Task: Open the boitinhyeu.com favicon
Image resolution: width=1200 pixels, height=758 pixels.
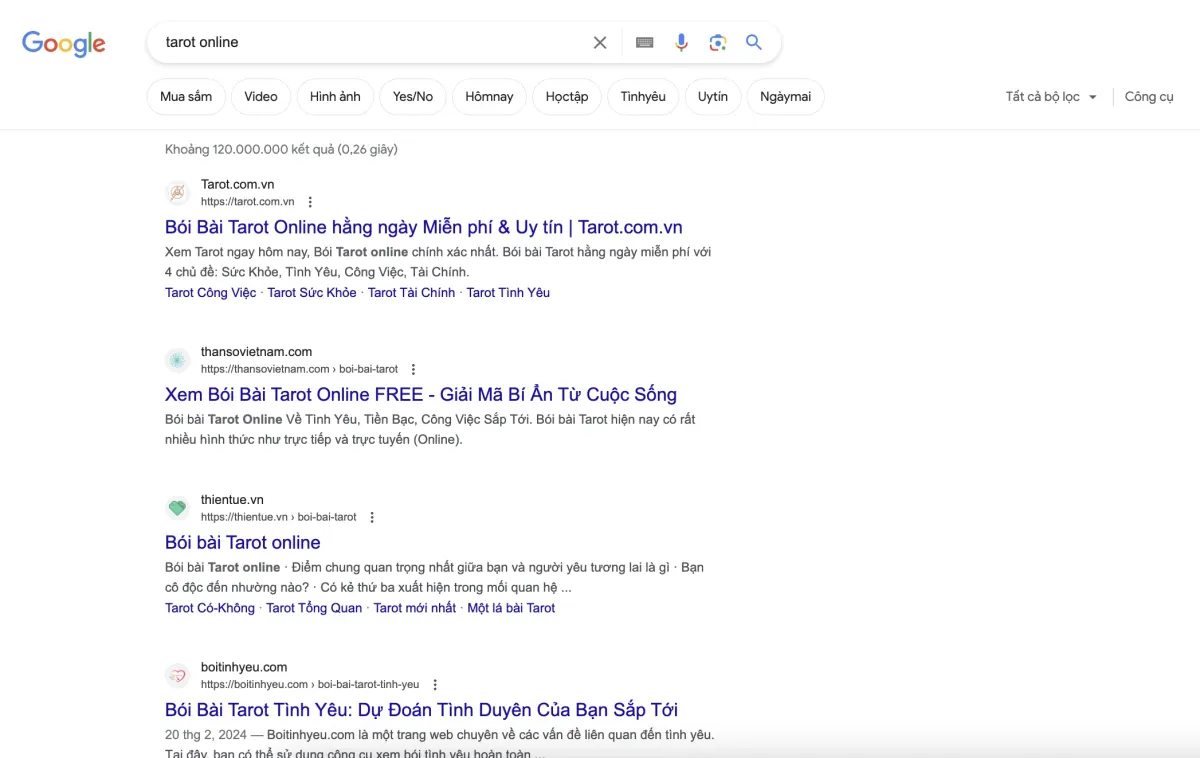Action: 177,675
